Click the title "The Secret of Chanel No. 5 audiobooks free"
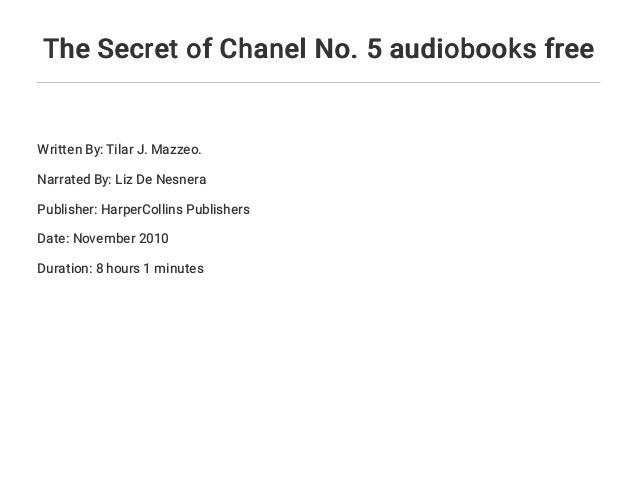The image size is (638, 479). pyautogui.click(x=319, y=48)
